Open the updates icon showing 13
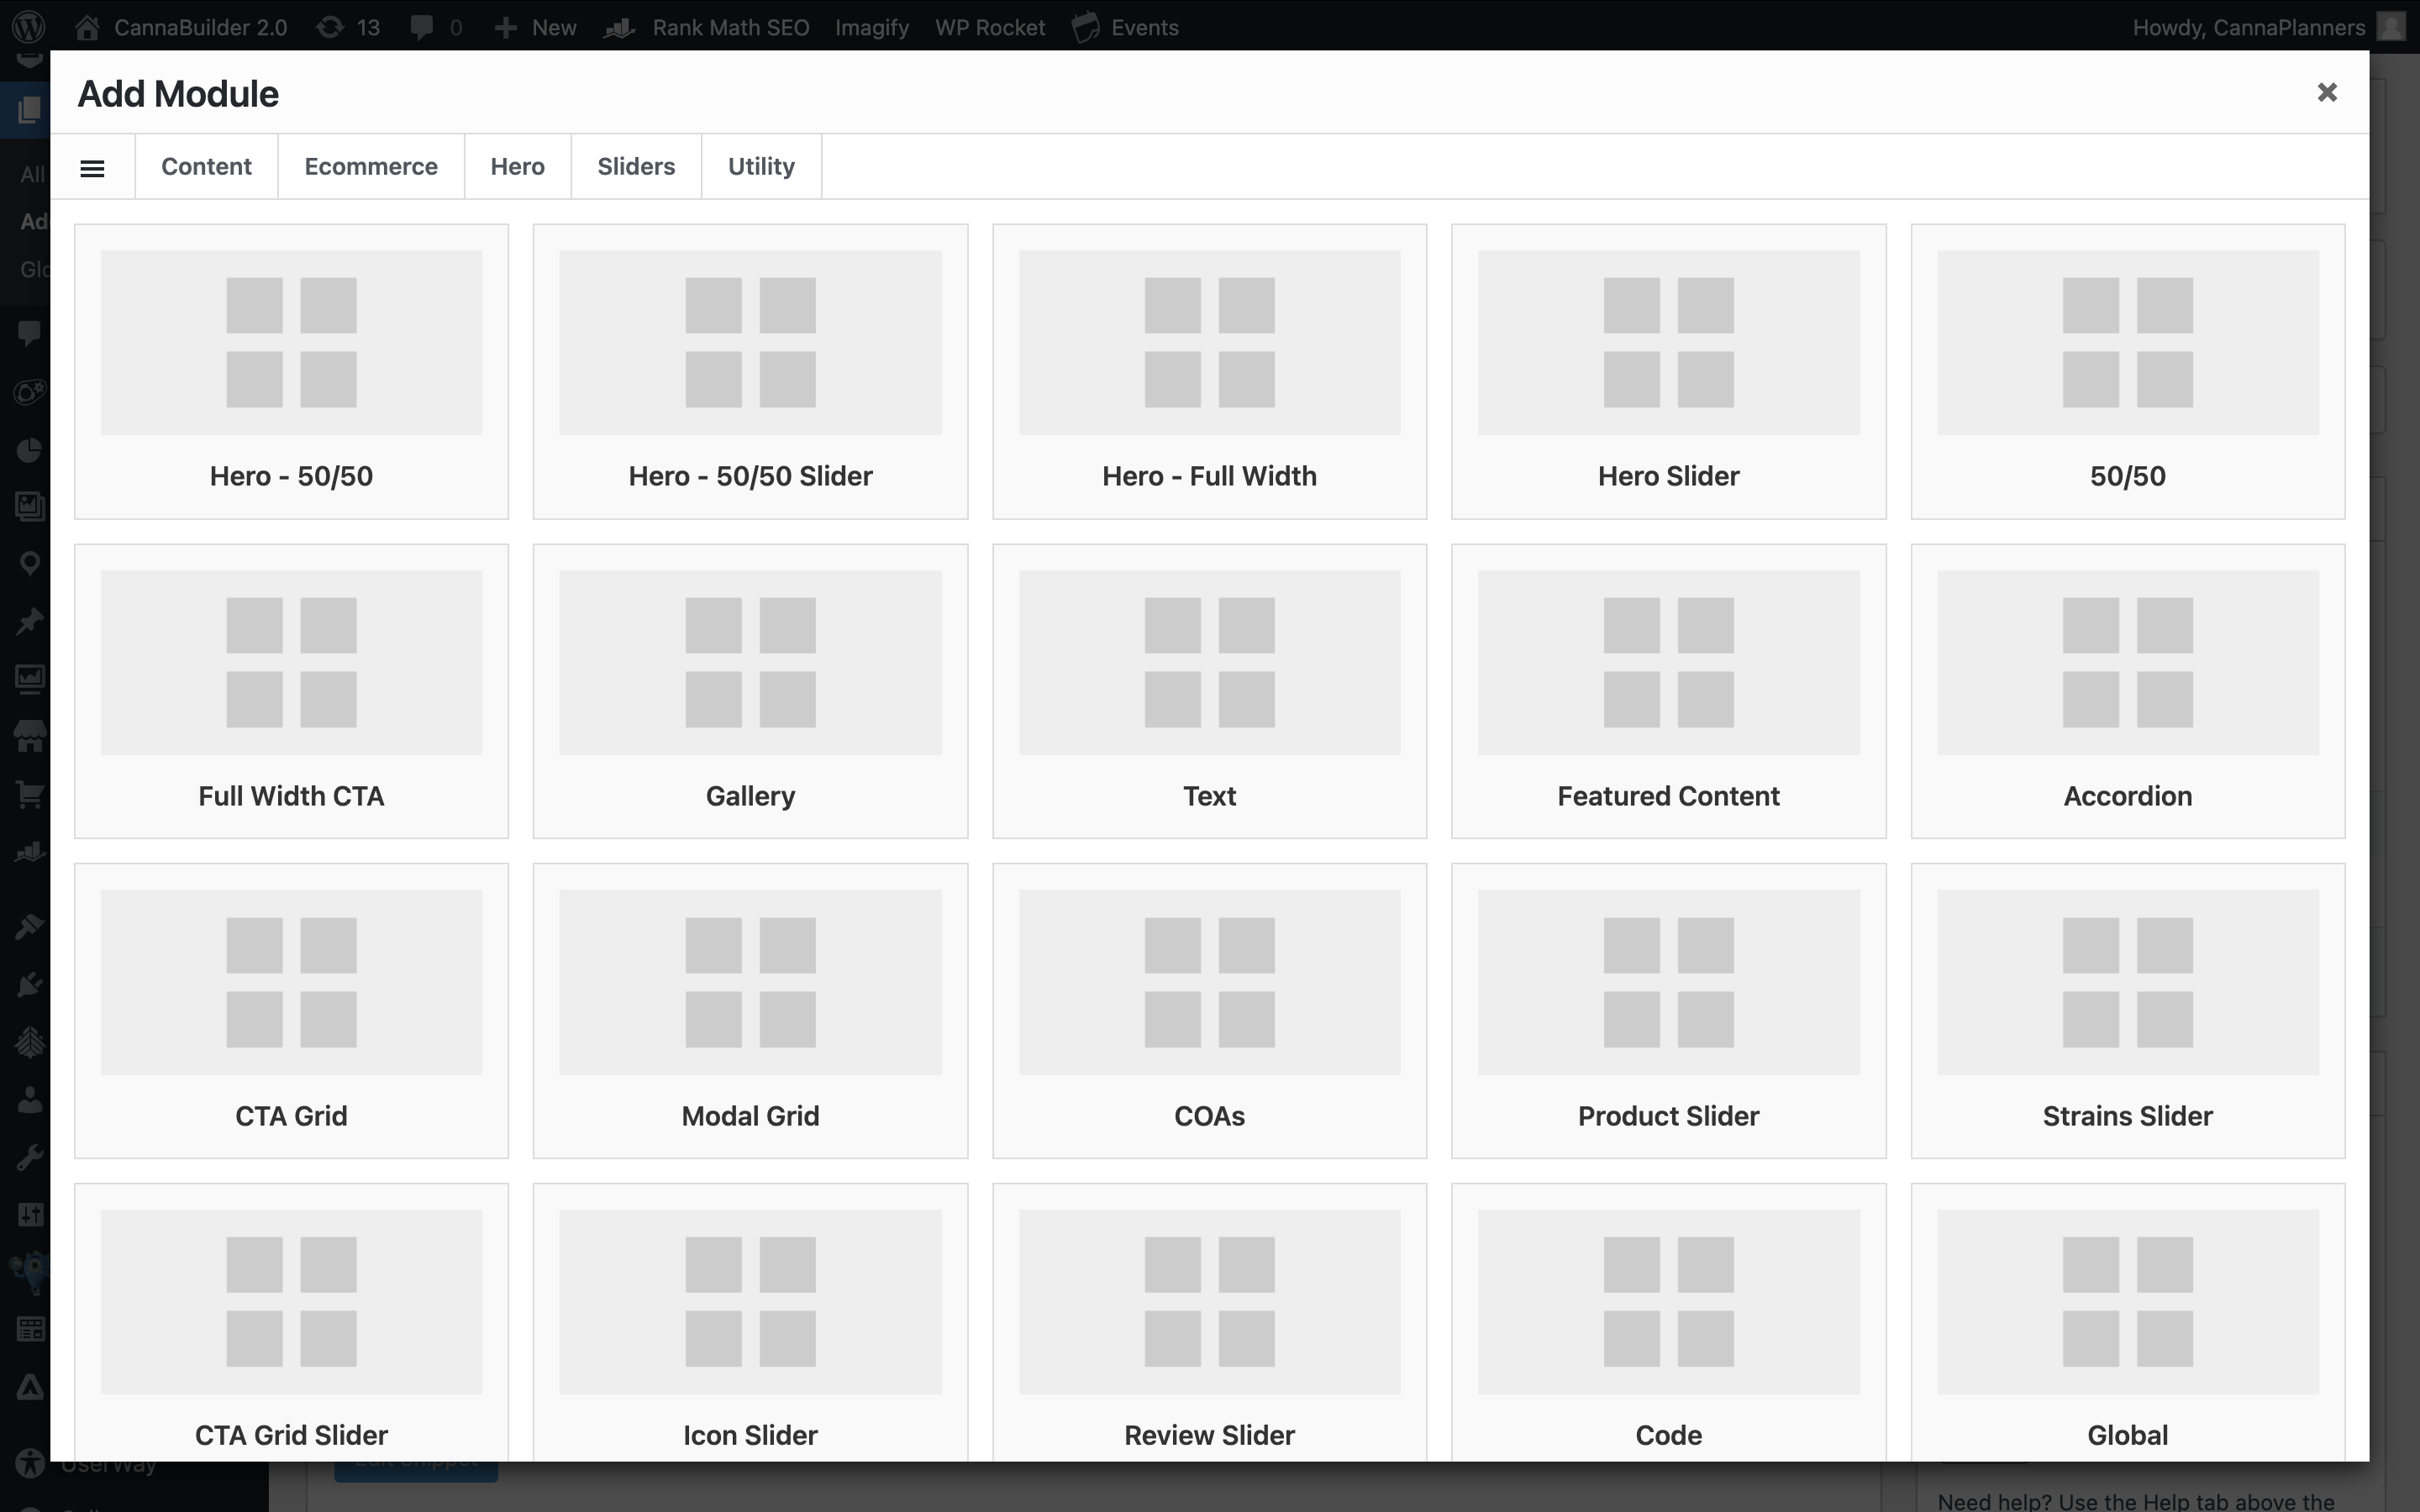Screen dimensions: 2420x1512 point(347,27)
